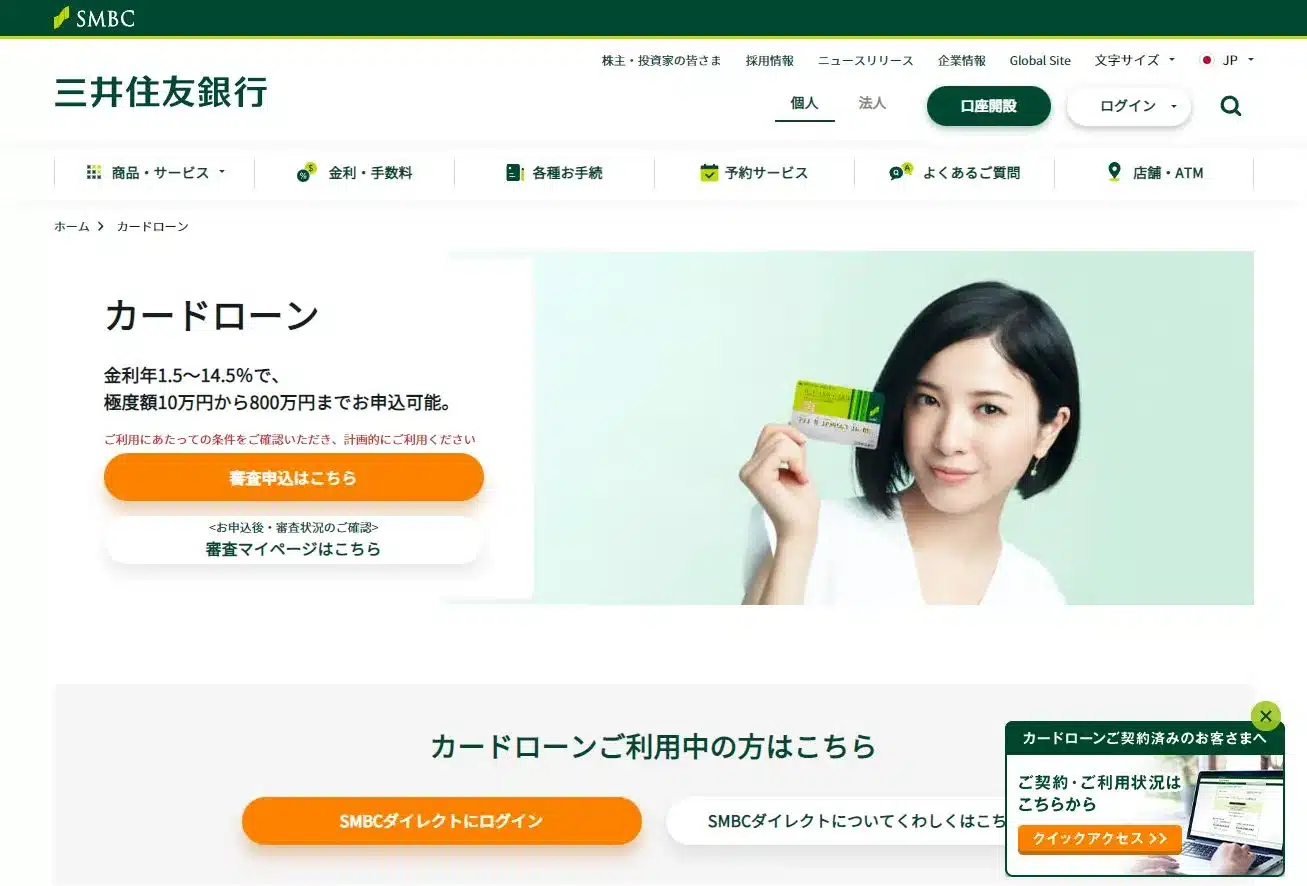Click the SMBC logo in top bar

point(94,18)
